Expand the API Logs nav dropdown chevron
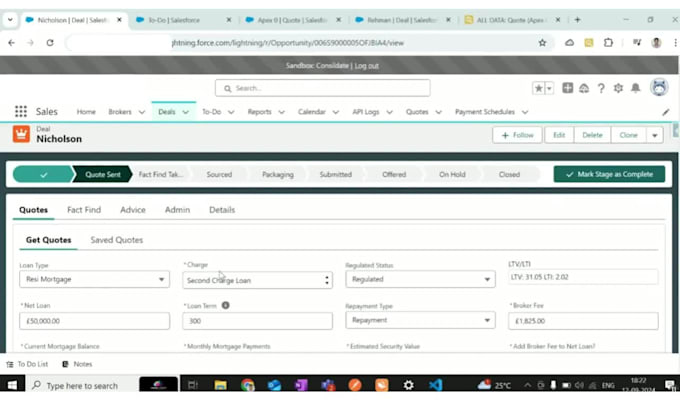 389,112
